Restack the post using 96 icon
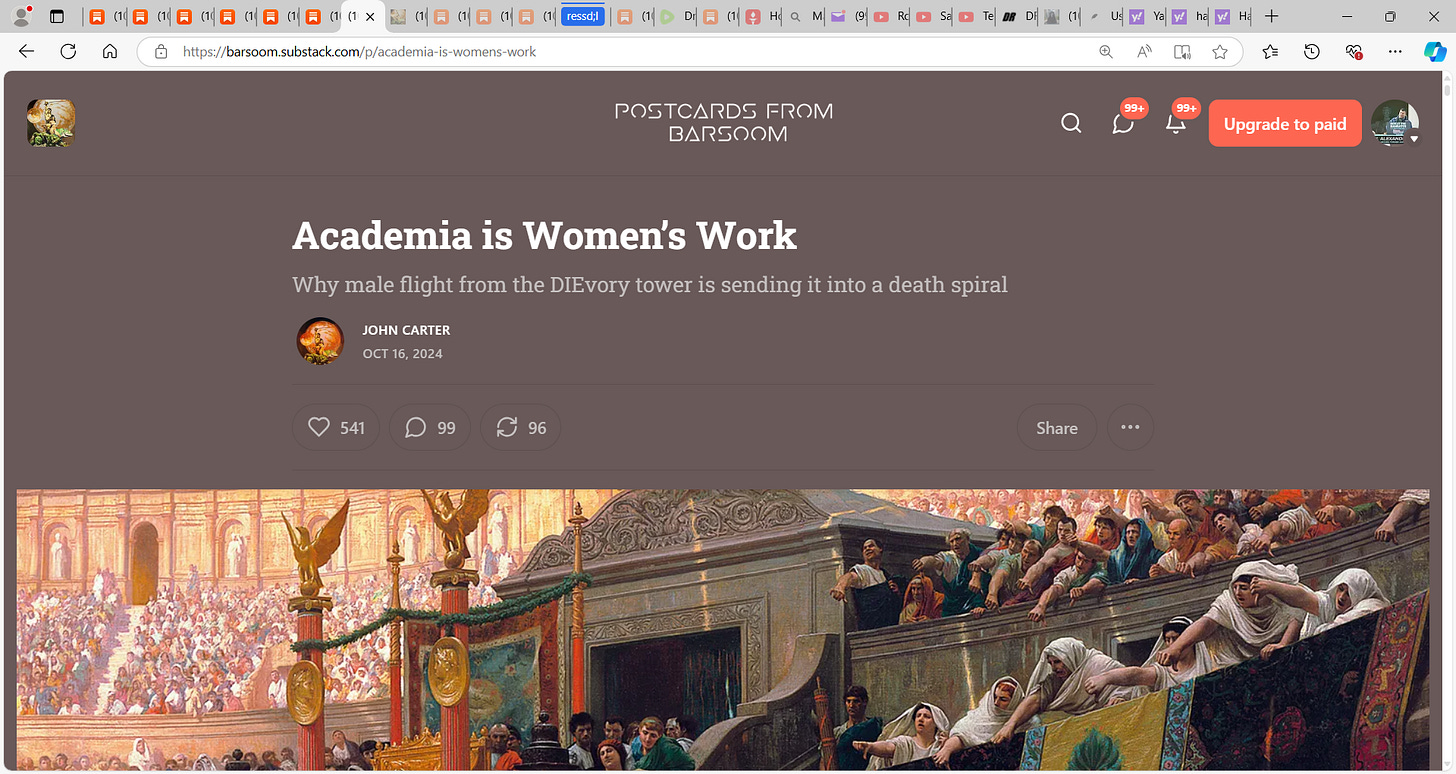 click(x=521, y=428)
